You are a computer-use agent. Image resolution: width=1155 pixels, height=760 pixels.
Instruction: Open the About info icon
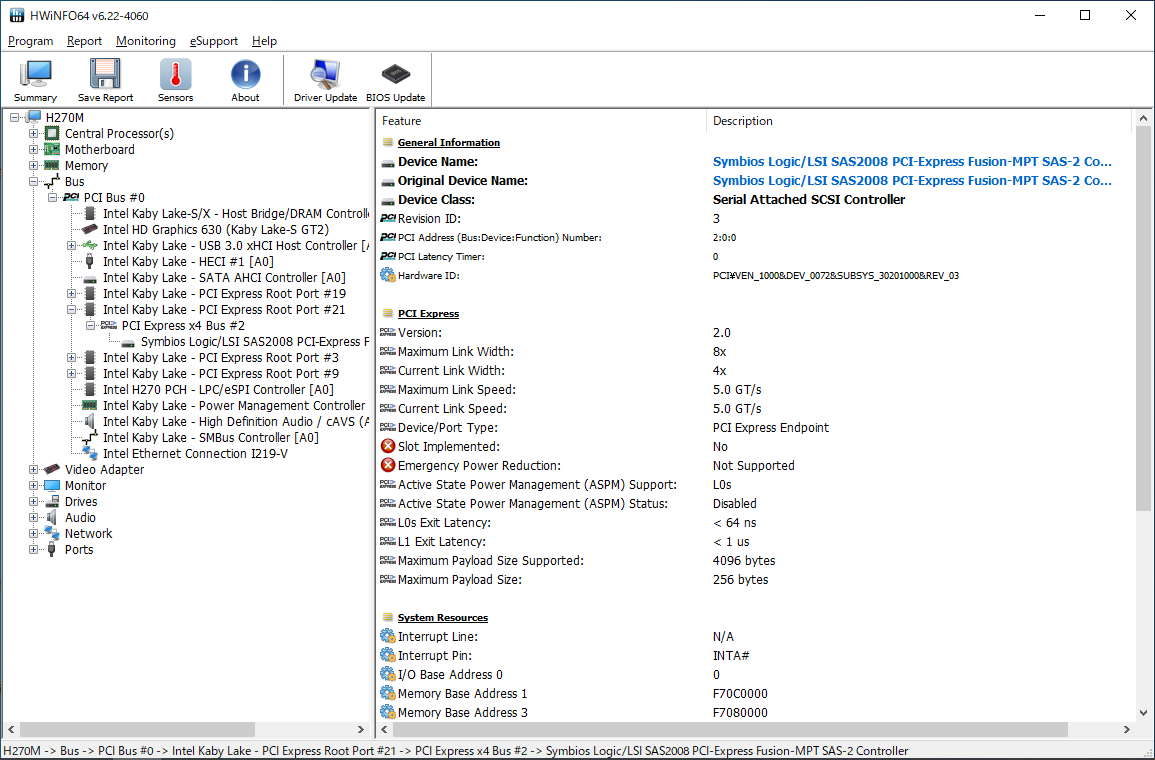coord(245,74)
